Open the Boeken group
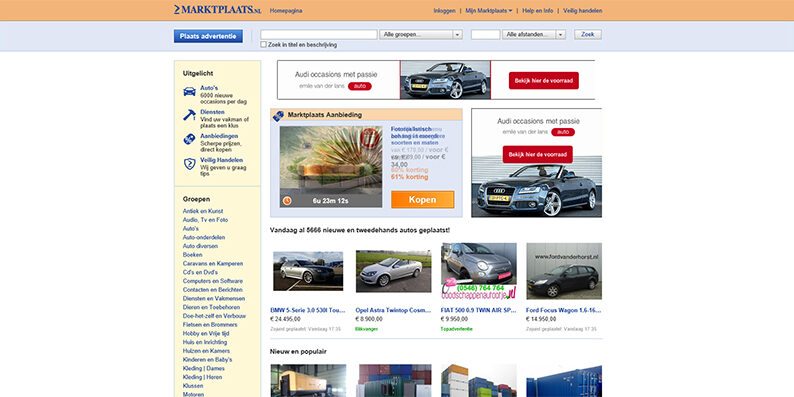This screenshot has height=397, width=794. click(192, 255)
